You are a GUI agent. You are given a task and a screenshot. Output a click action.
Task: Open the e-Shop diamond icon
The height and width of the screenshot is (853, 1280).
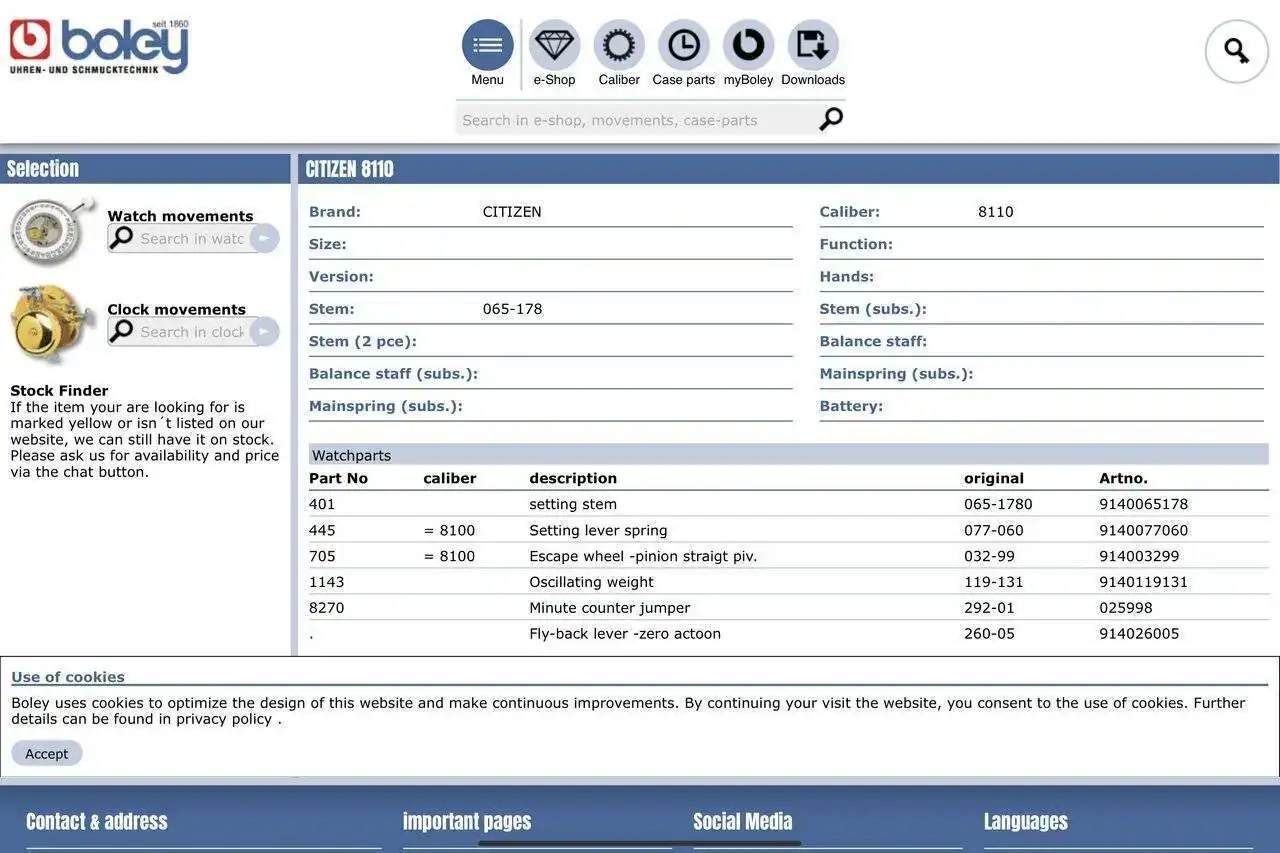pyautogui.click(x=554, y=45)
